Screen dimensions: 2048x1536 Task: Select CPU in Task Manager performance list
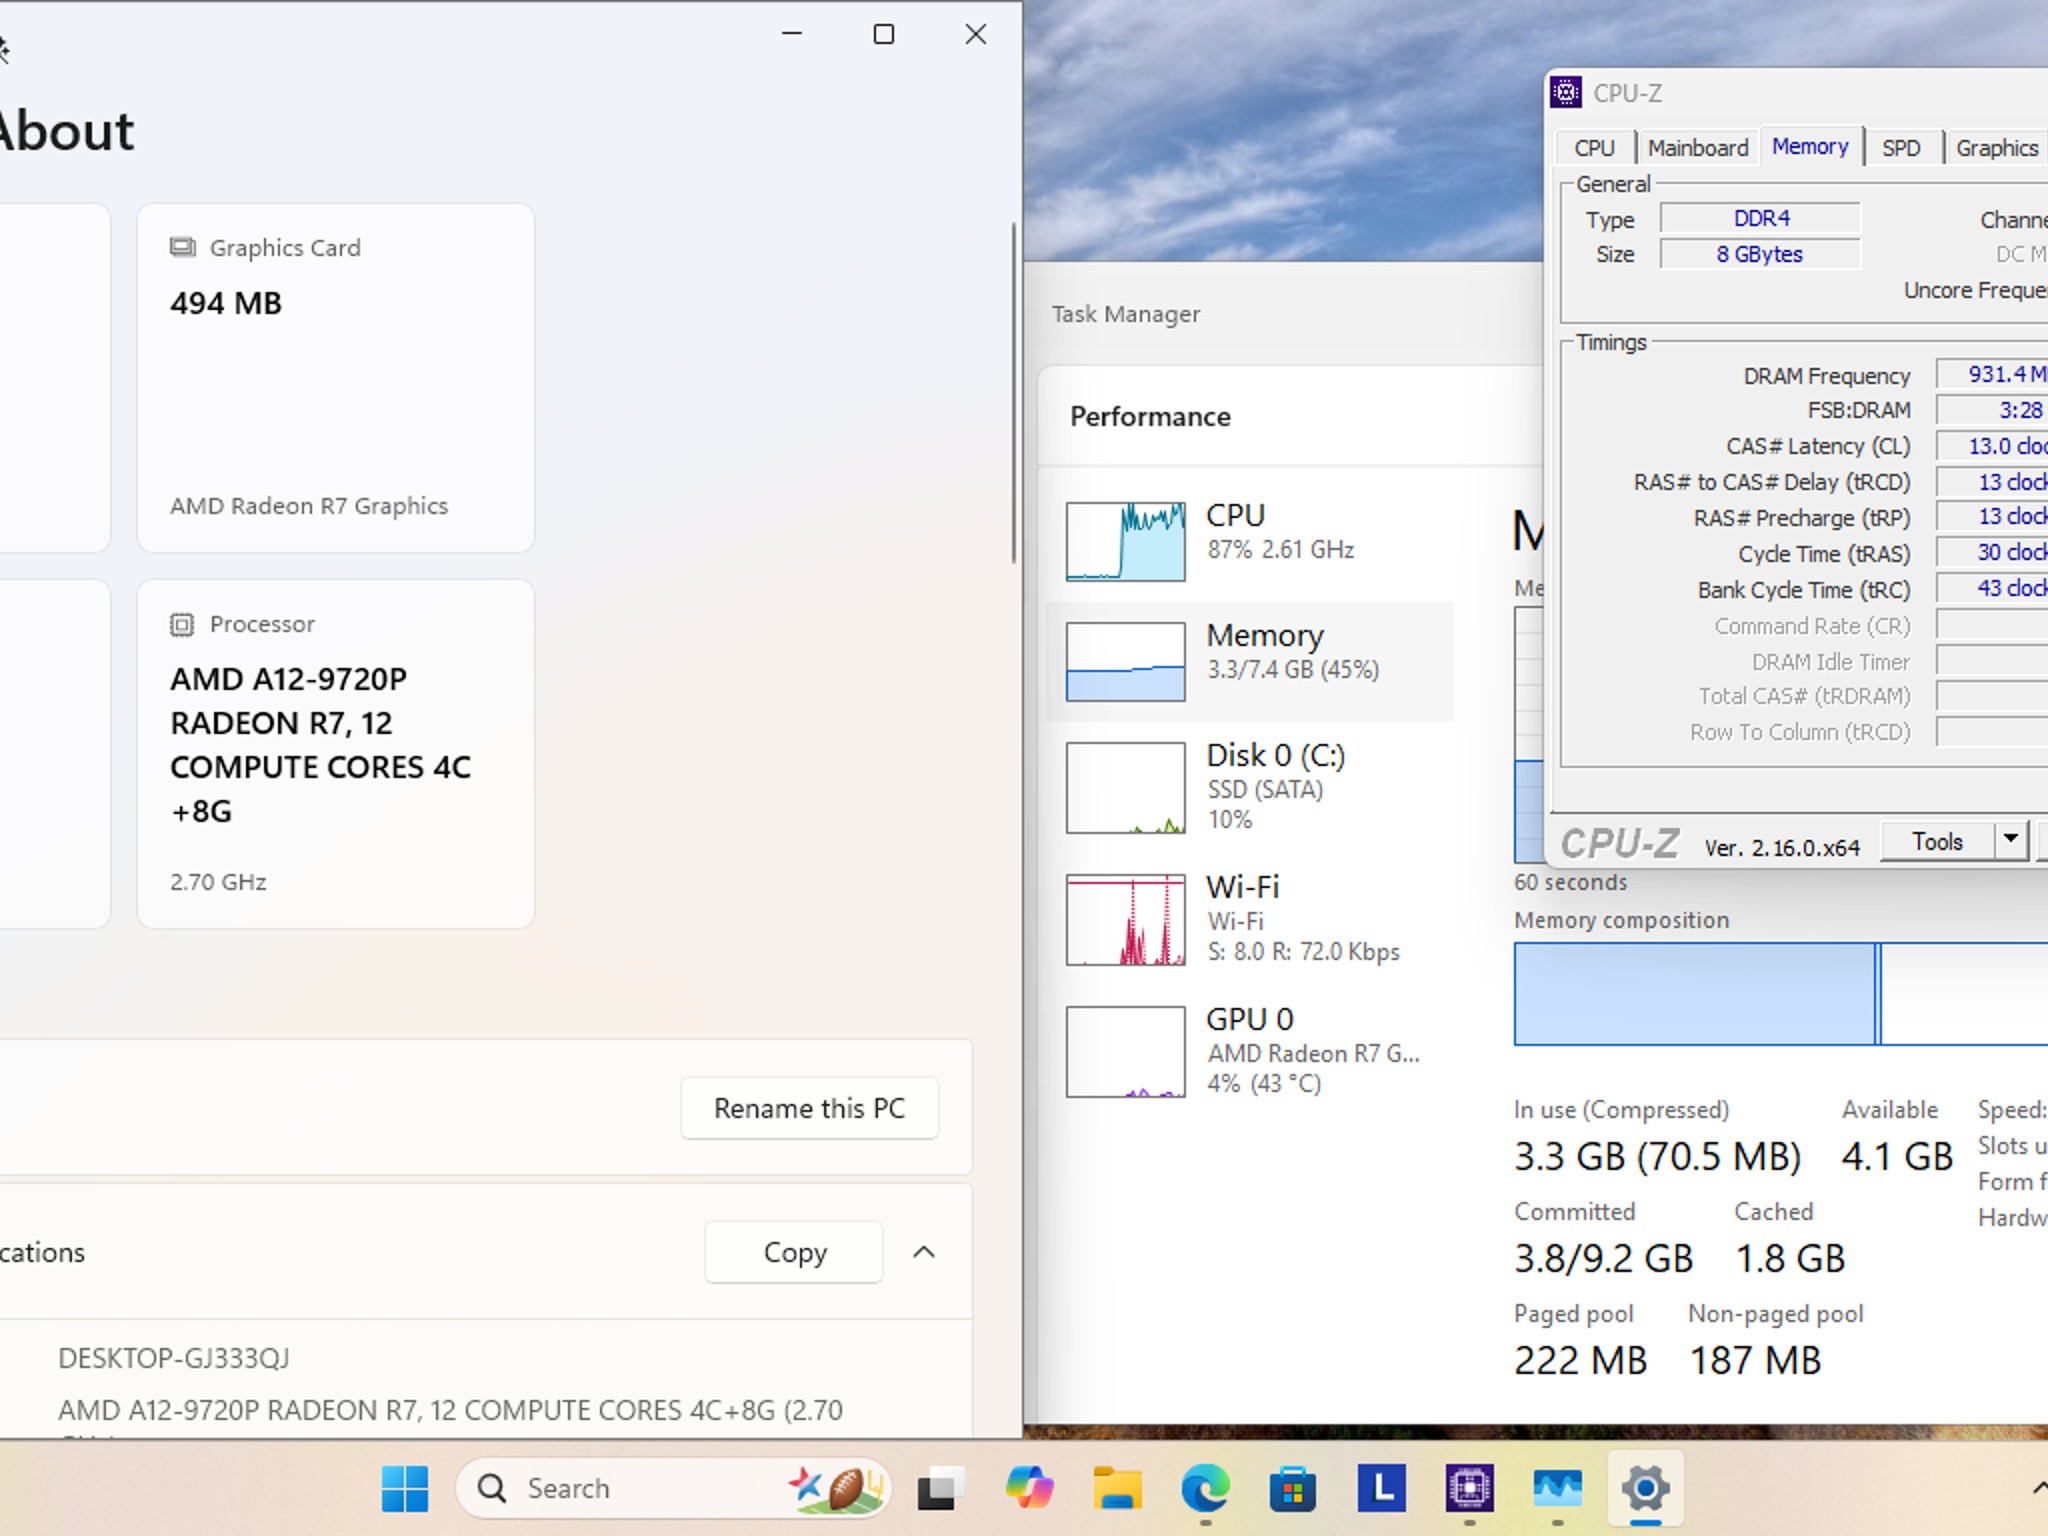click(1250, 540)
